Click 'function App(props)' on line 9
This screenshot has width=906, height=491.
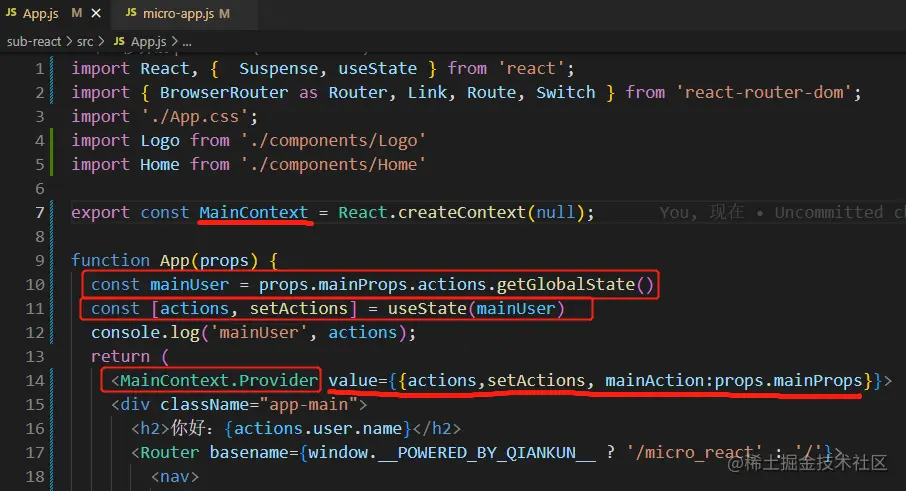(x=164, y=261)
